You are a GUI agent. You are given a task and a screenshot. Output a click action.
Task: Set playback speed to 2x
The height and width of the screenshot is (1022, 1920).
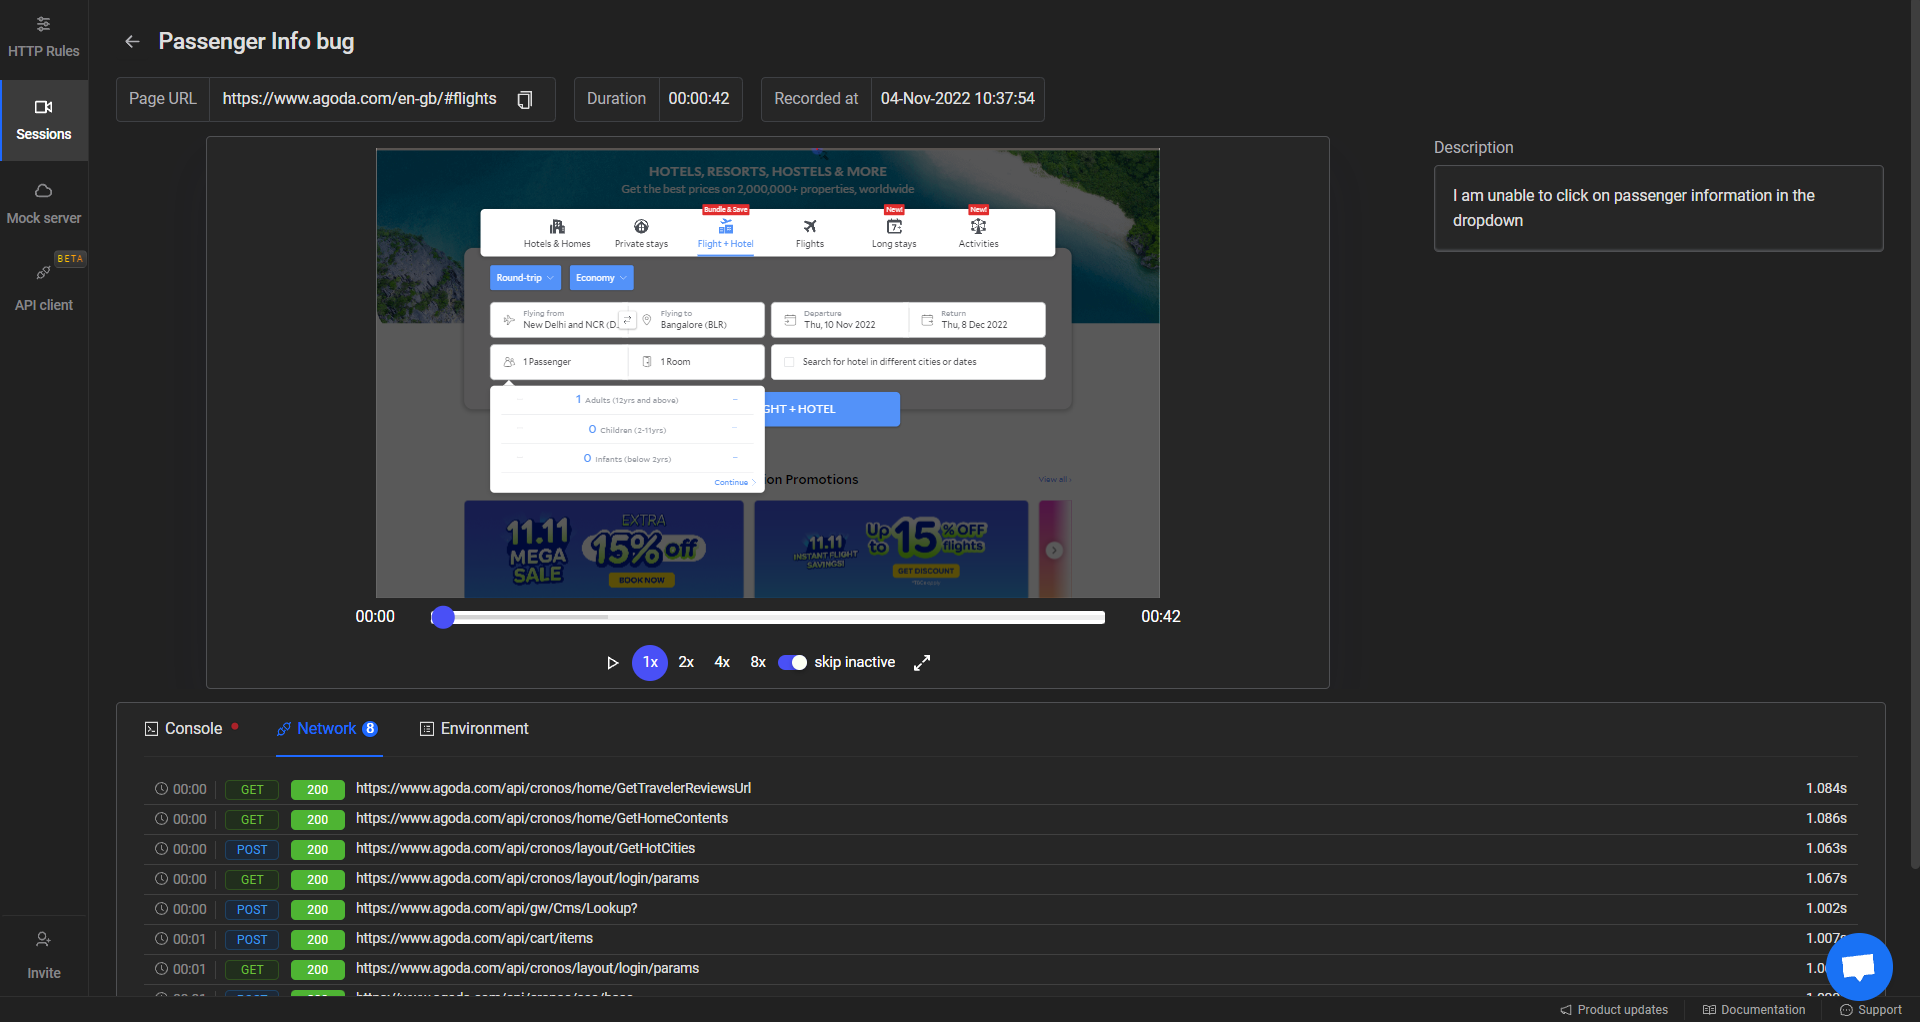686,662
